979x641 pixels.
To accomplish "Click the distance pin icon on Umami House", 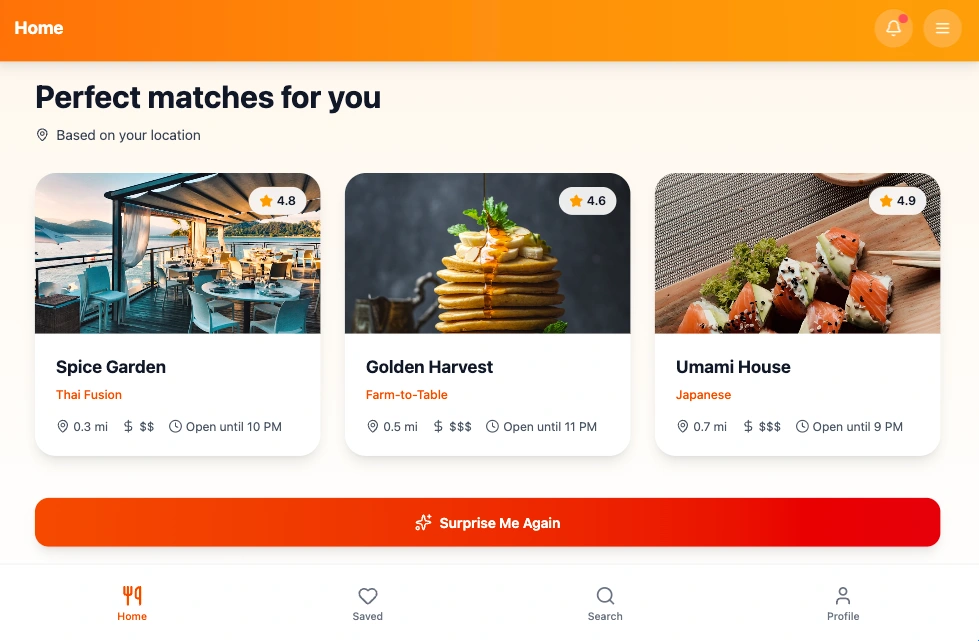I will click(x=682, y=426).
